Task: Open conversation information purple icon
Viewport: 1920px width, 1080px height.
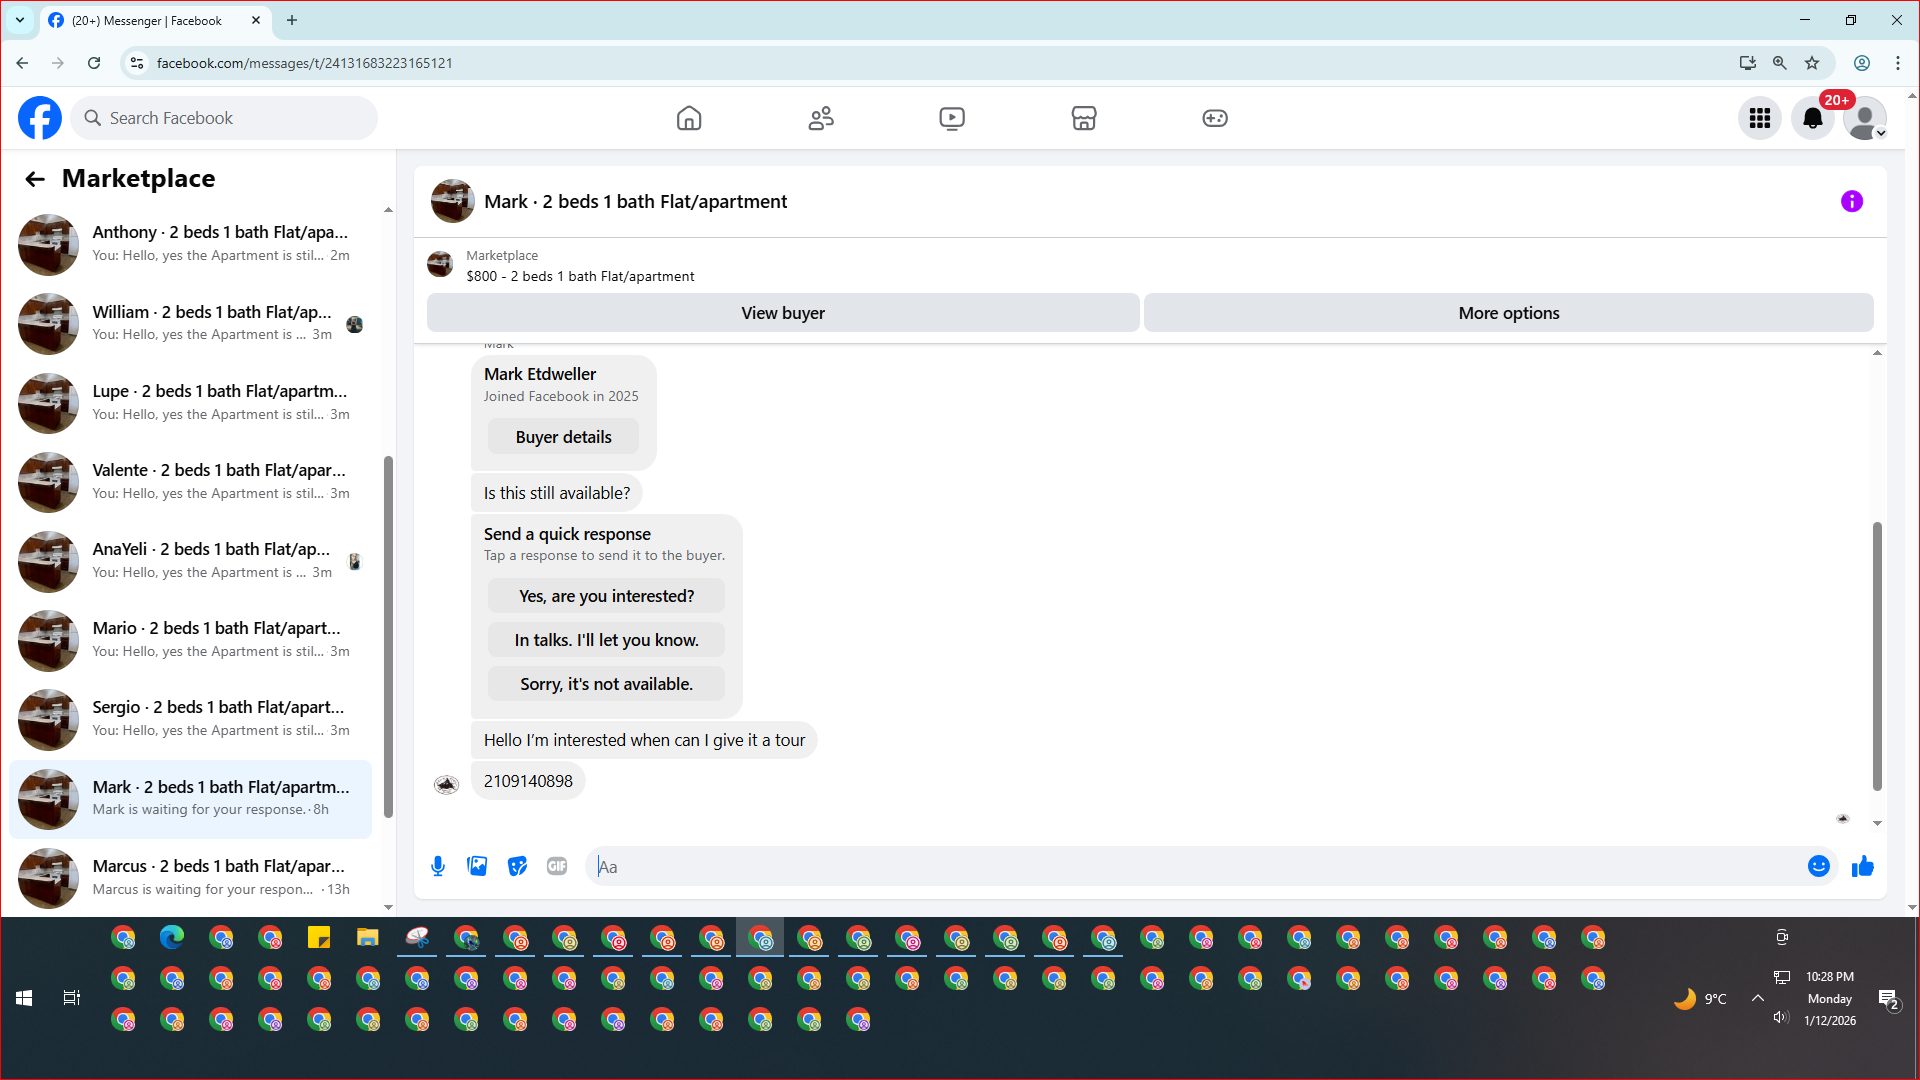Action: tap(1851, 201)
